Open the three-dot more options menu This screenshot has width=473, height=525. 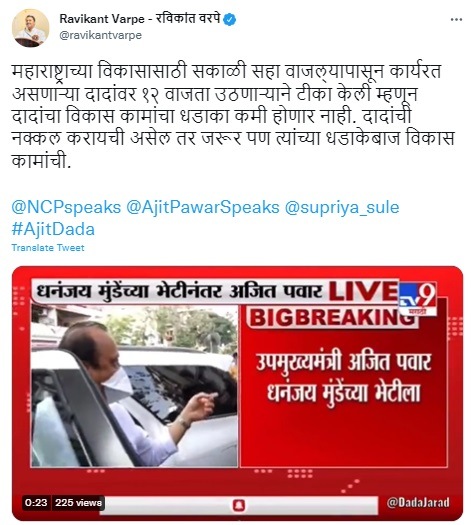456,20
